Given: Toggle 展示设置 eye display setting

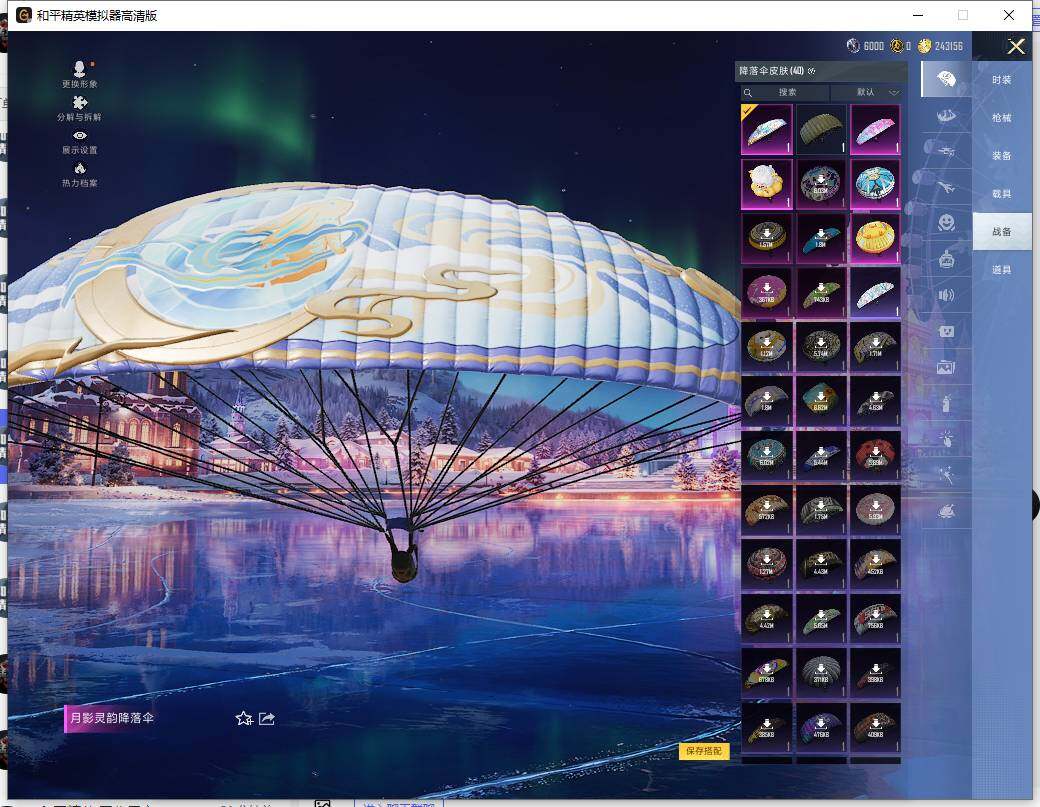Looking at the screenshot, I should pos(80,136).
